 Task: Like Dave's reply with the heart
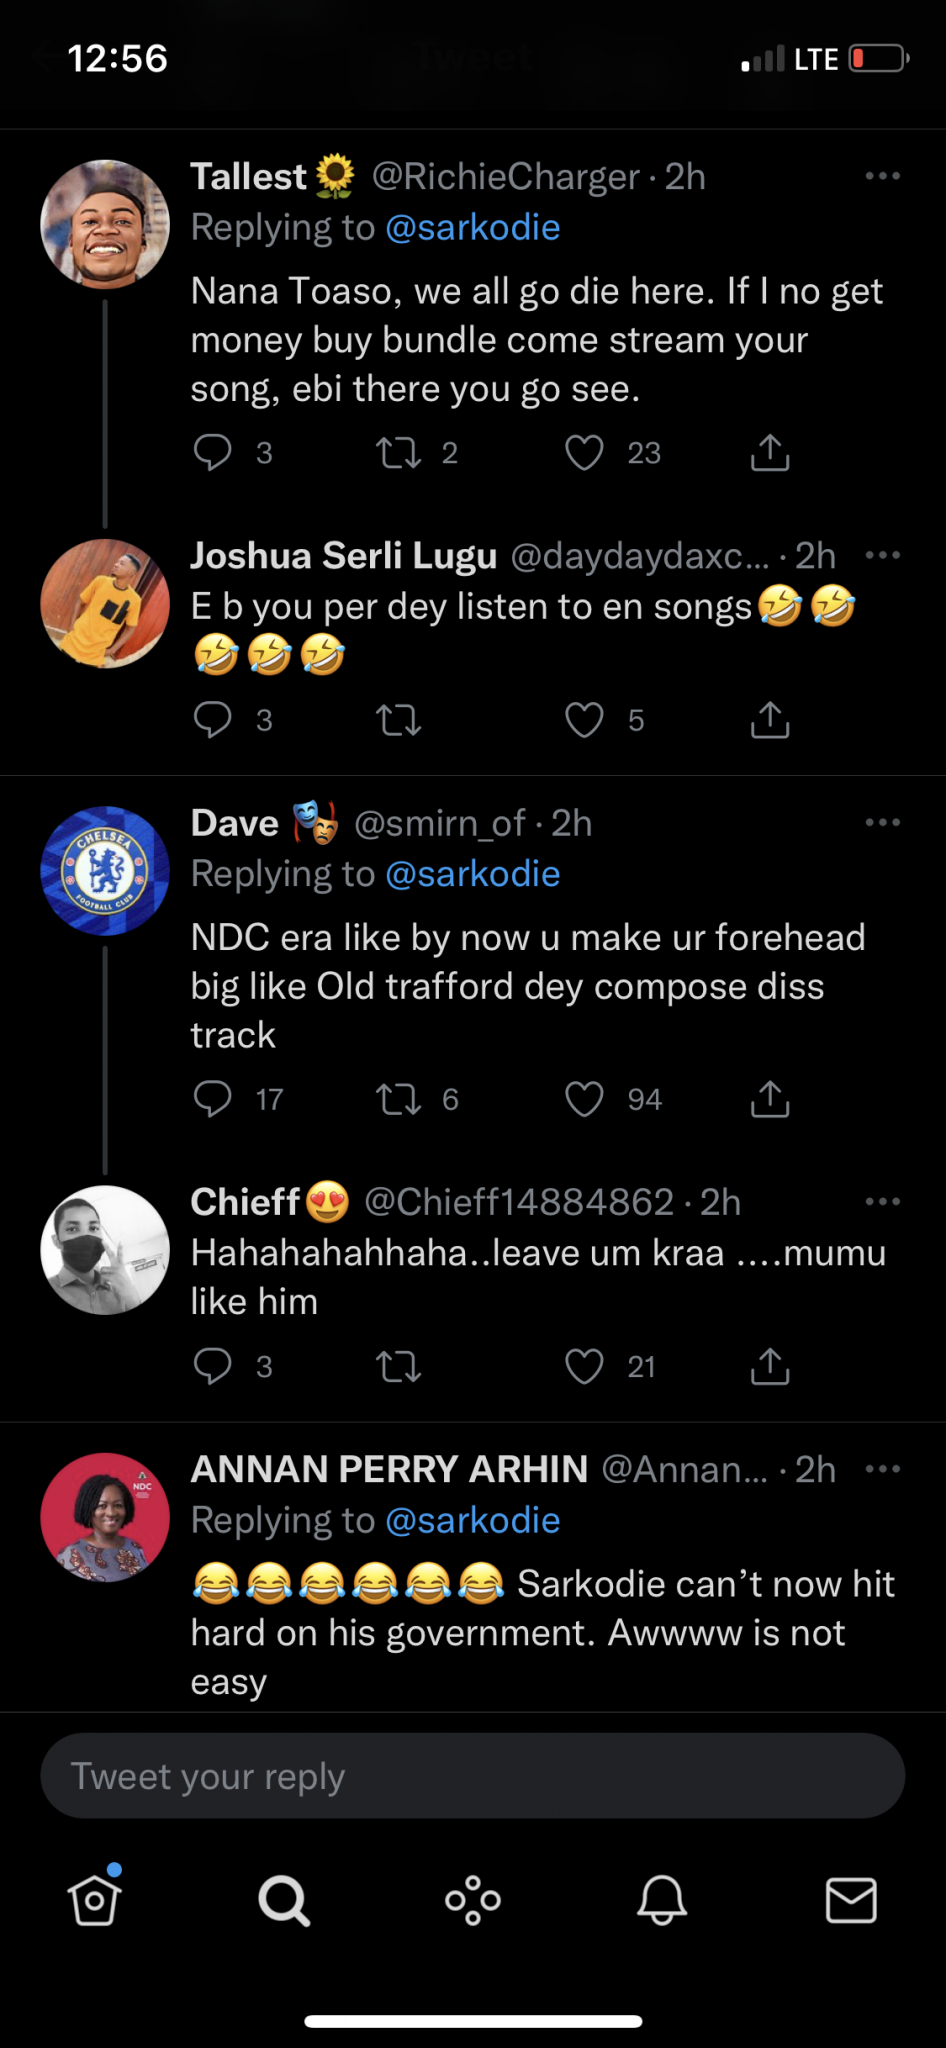pyautogui.click(x=584, y=1098)
